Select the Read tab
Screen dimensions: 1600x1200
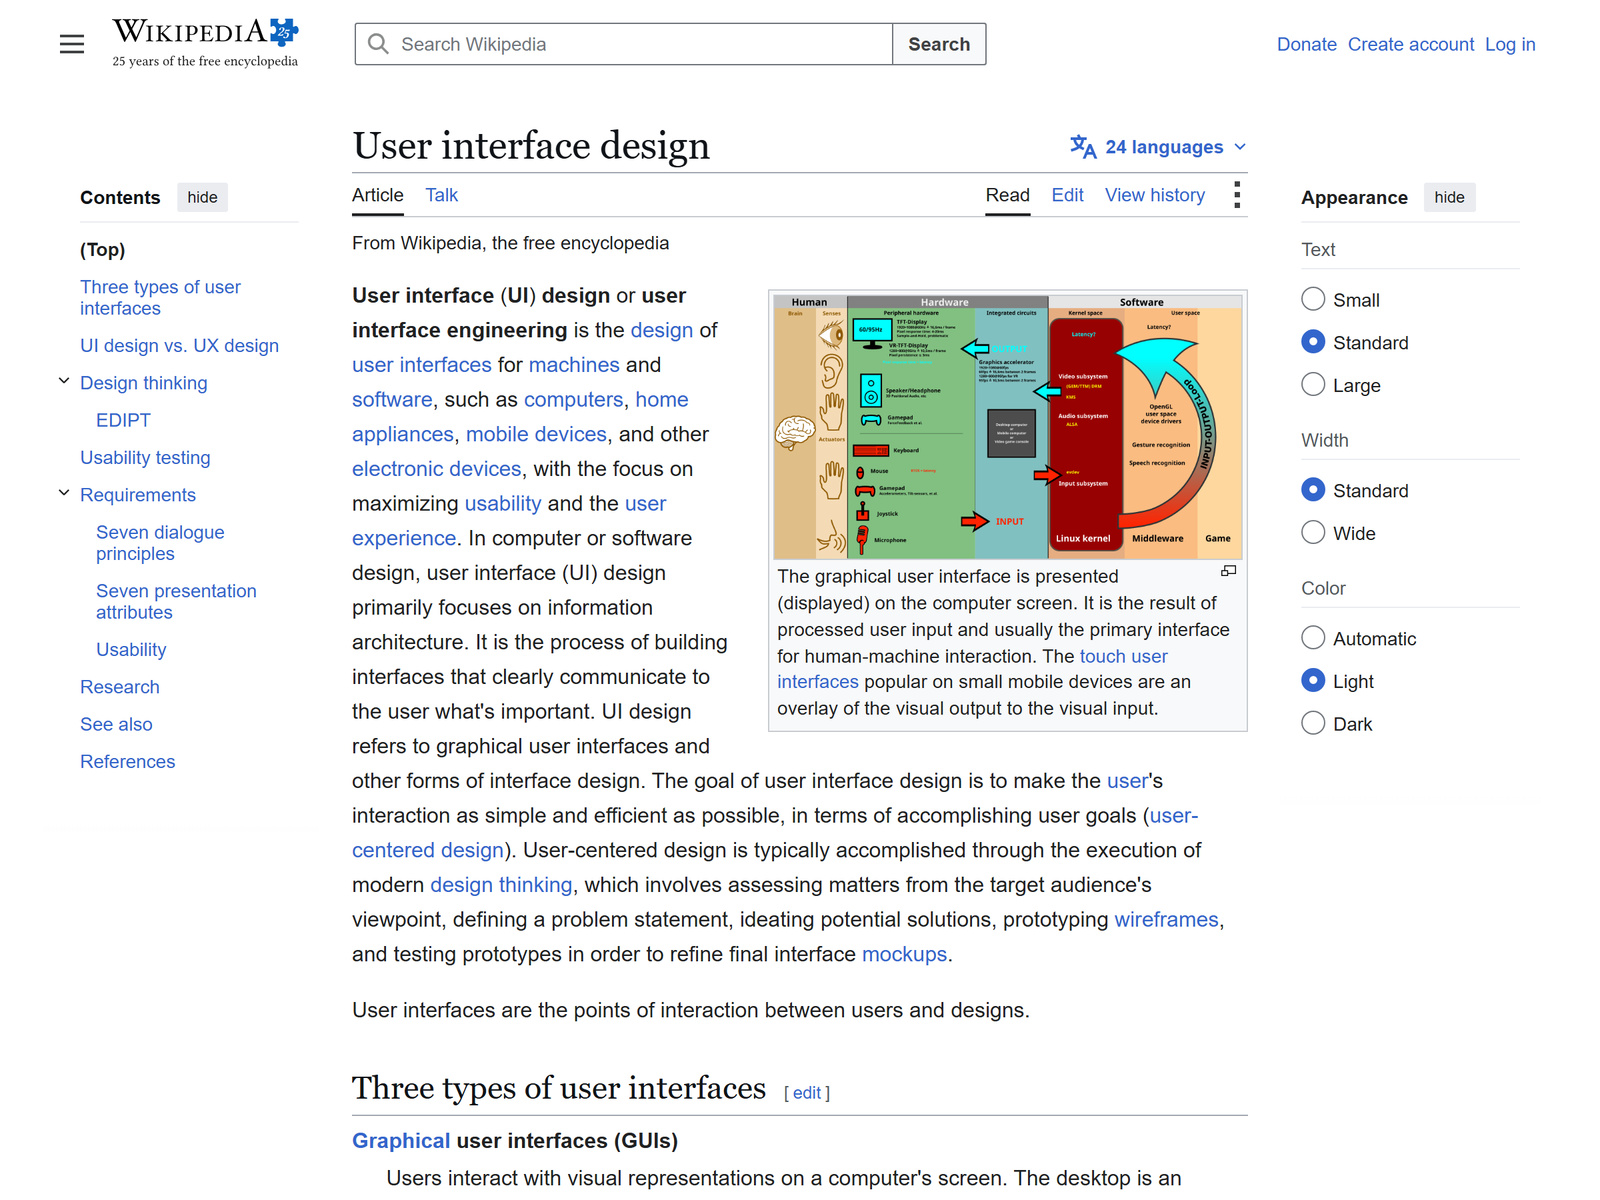pyautogui.click(x=1007, y=196)
